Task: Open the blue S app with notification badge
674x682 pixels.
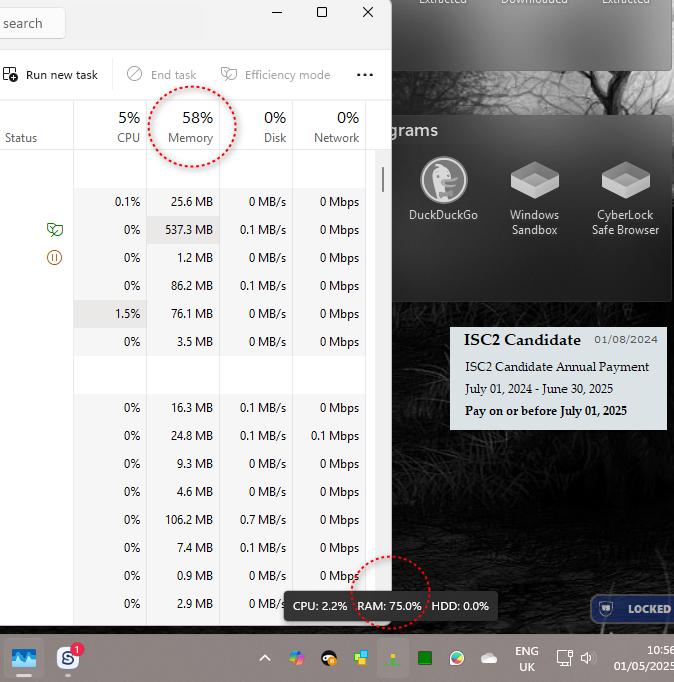Action: (68, 658)
